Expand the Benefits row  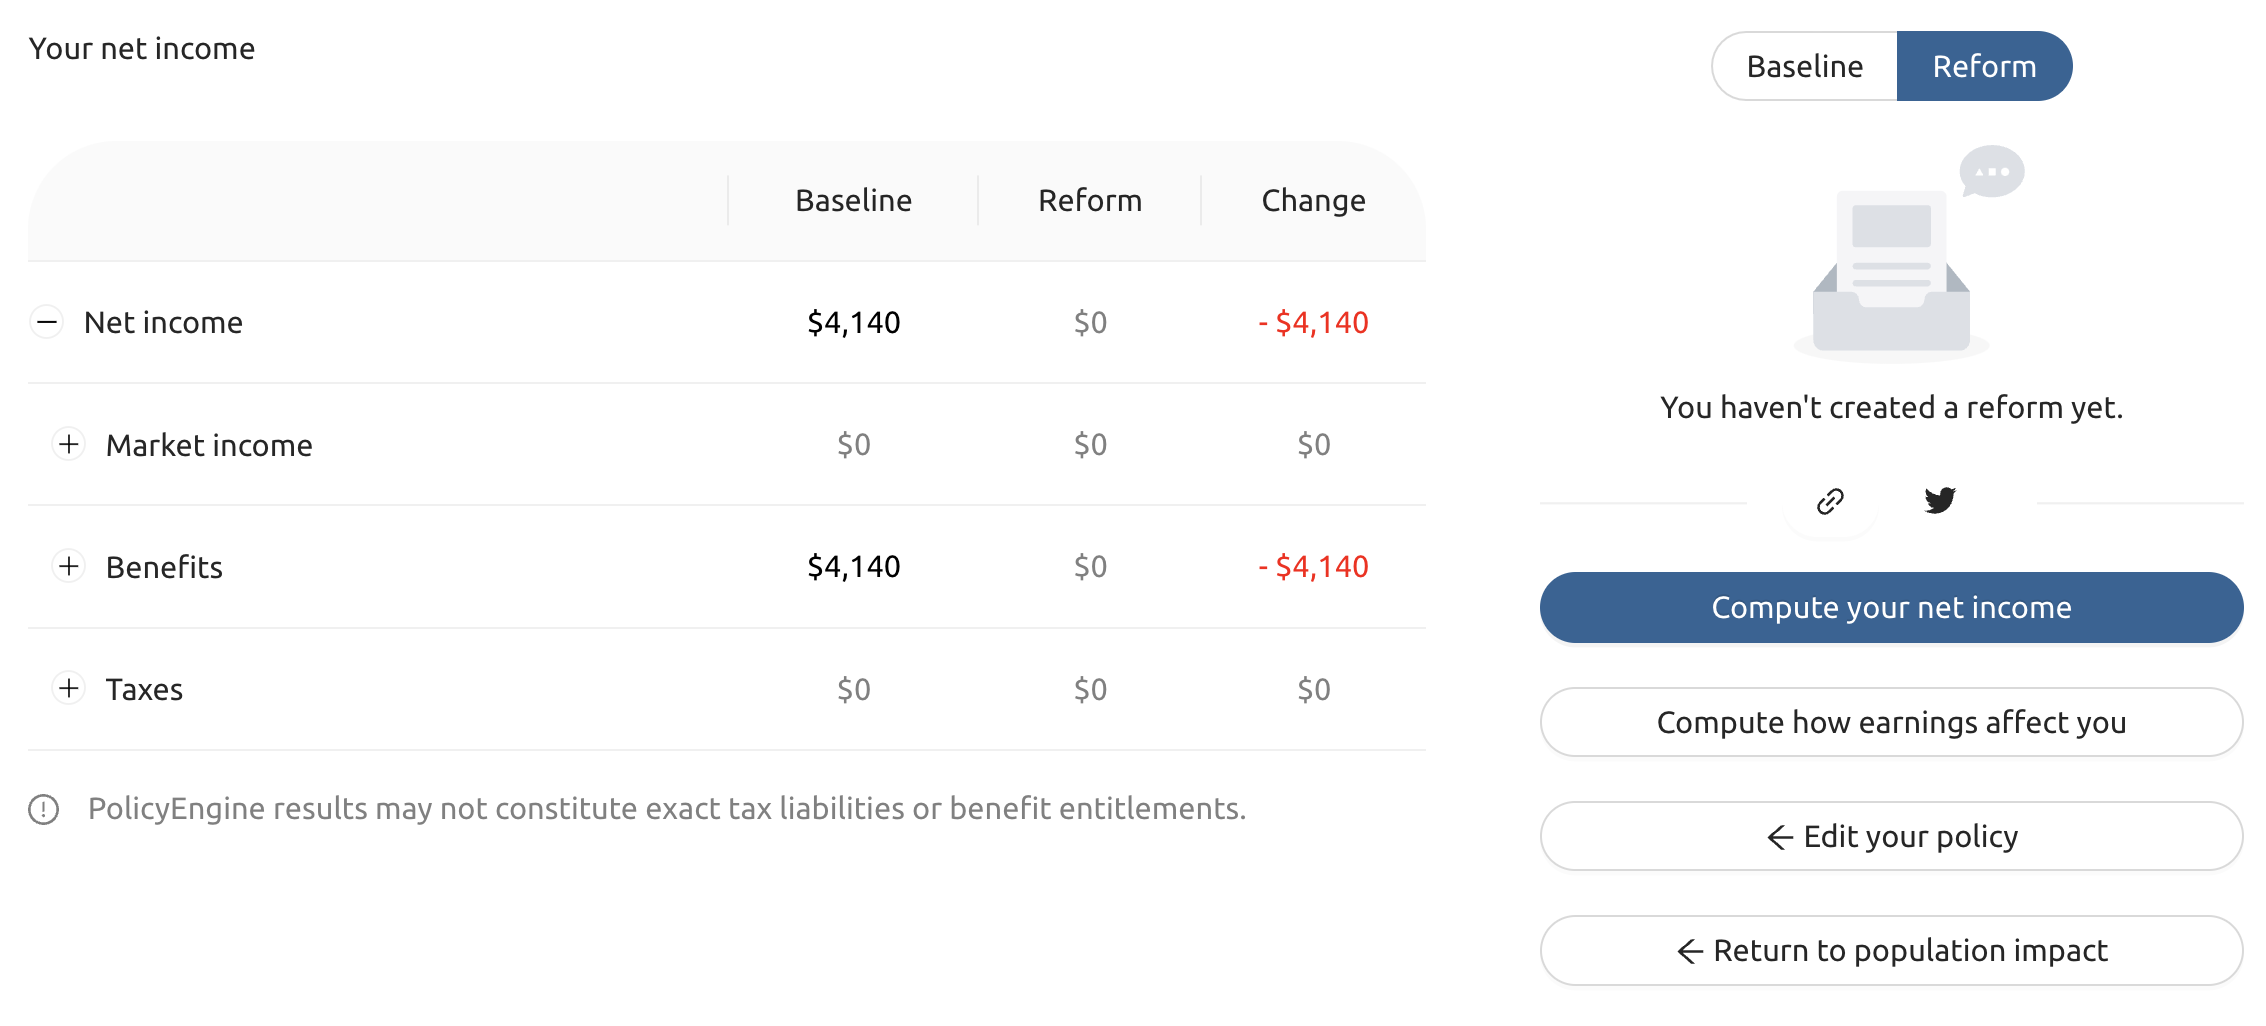pos(69,566)
